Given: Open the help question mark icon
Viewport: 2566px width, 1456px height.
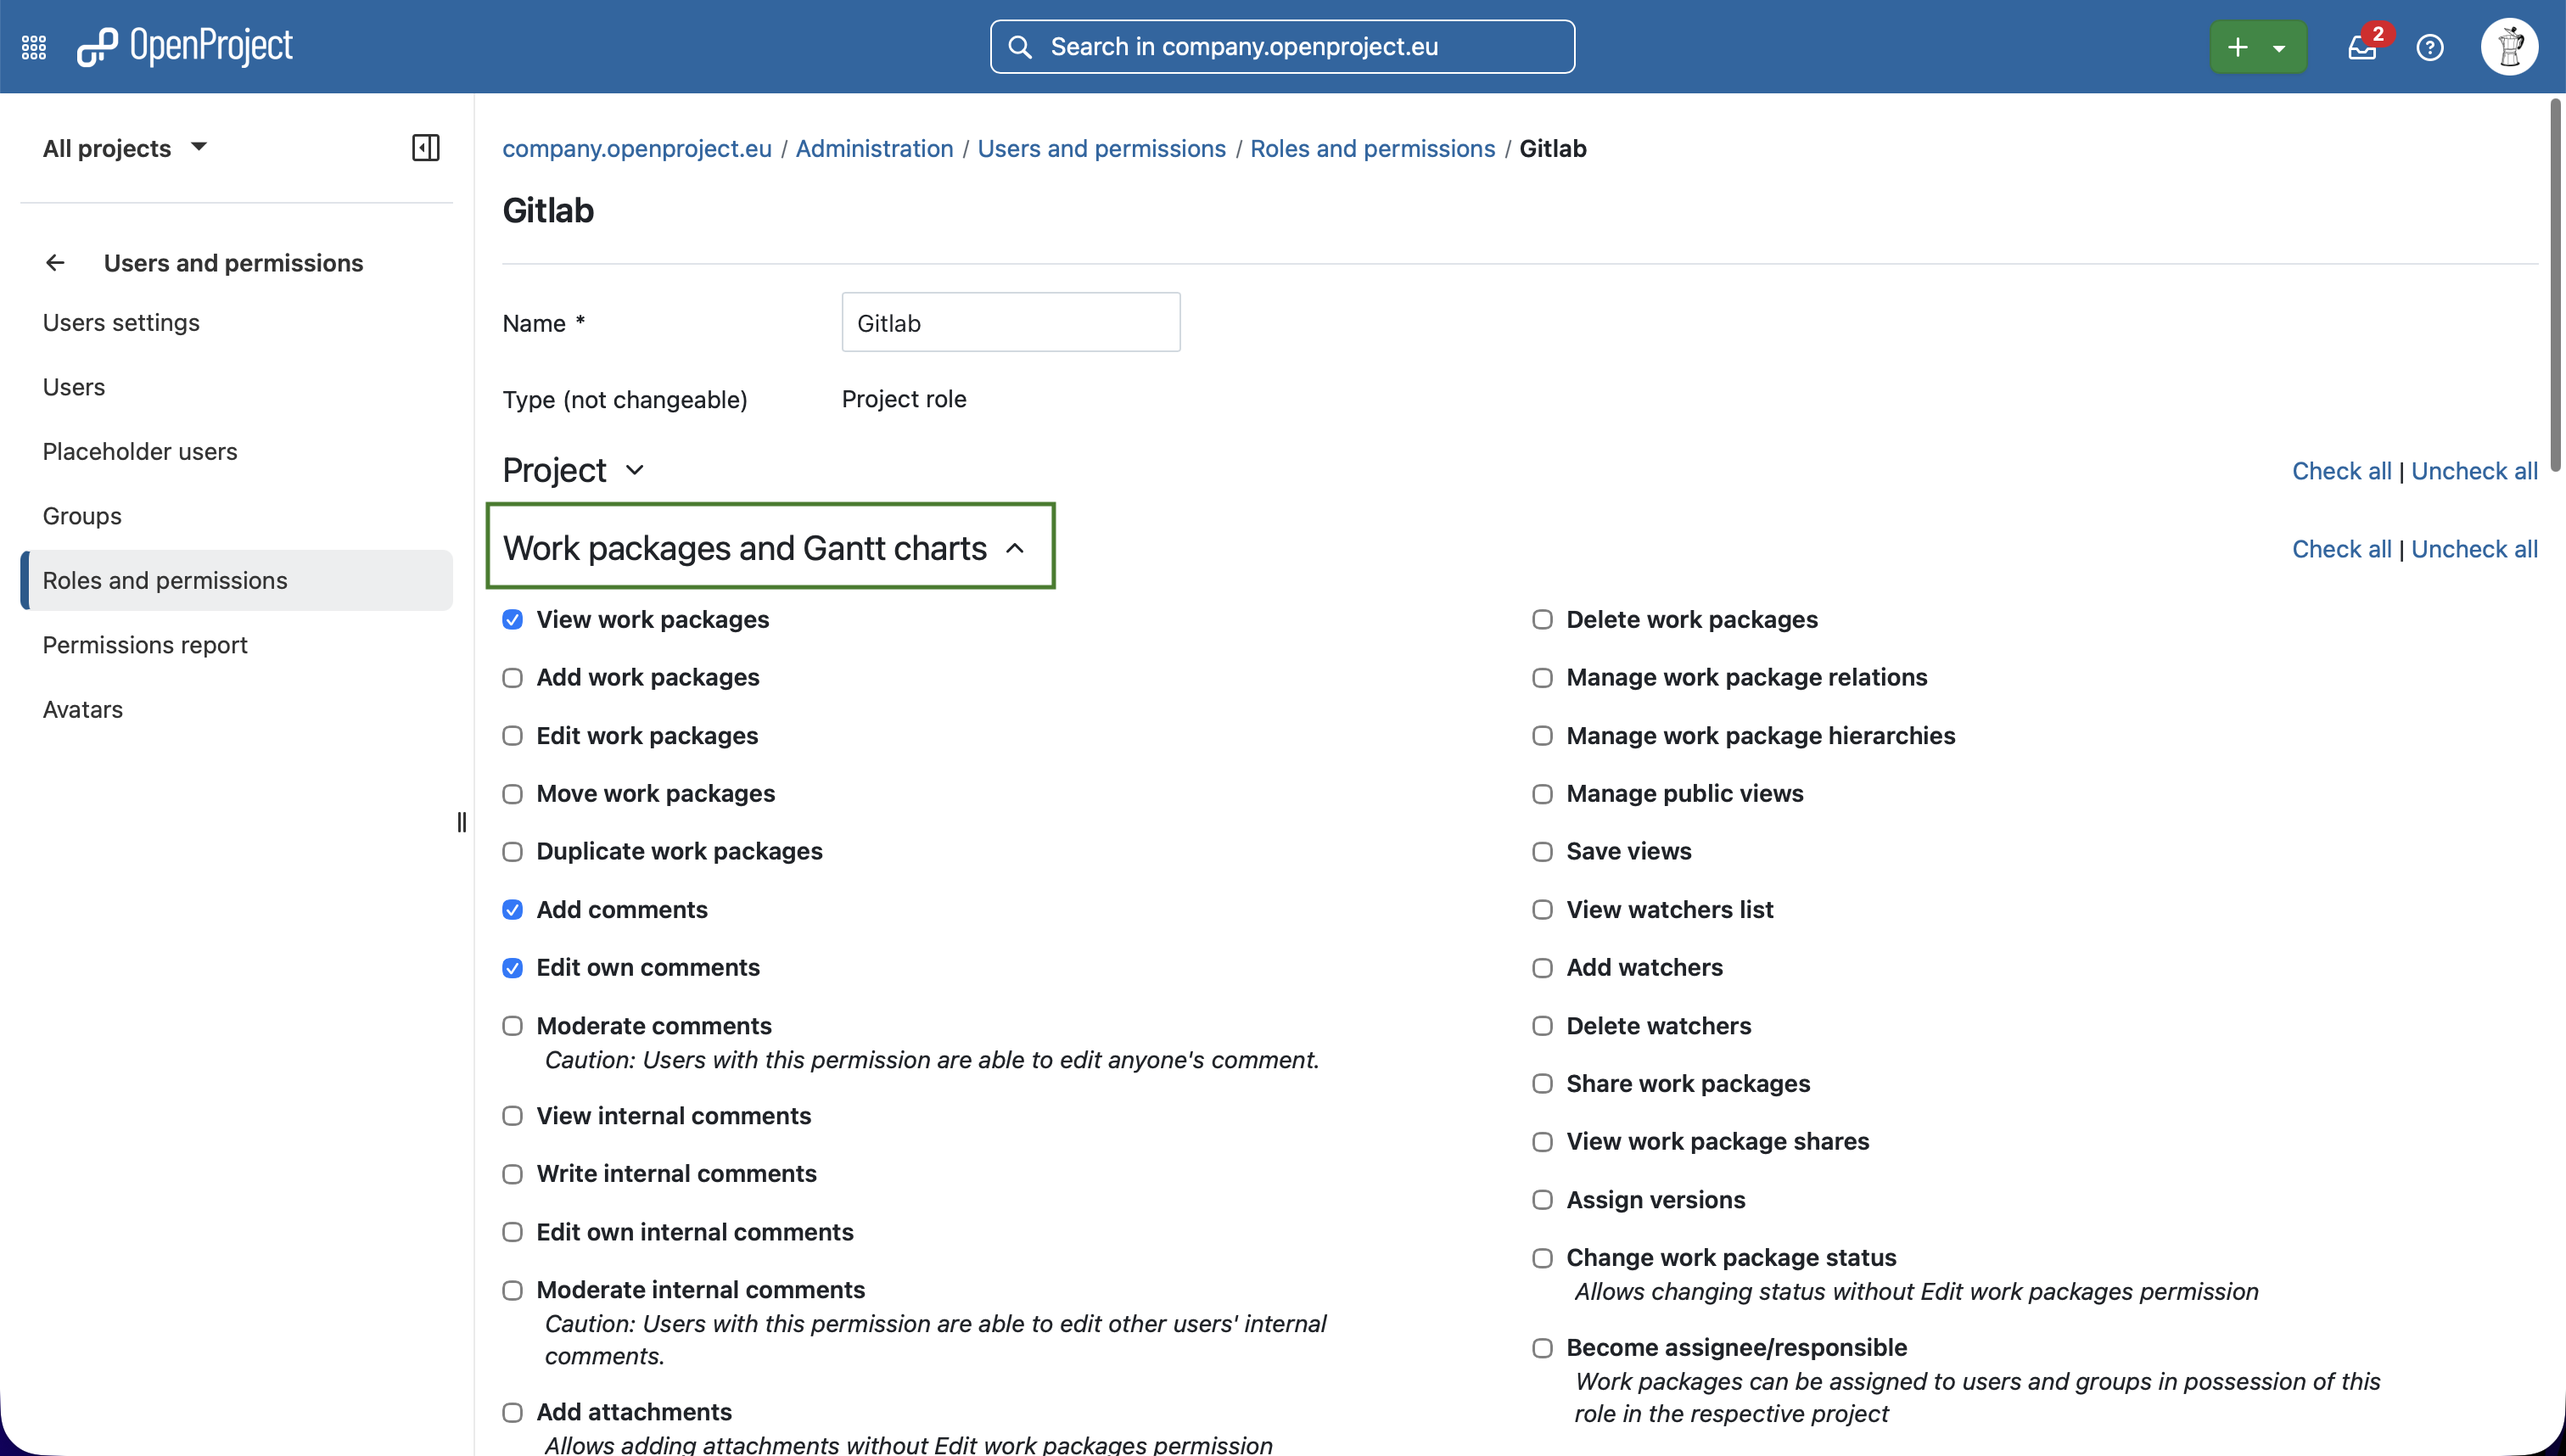Looking at the screenshot, I should click(2430, 47).
